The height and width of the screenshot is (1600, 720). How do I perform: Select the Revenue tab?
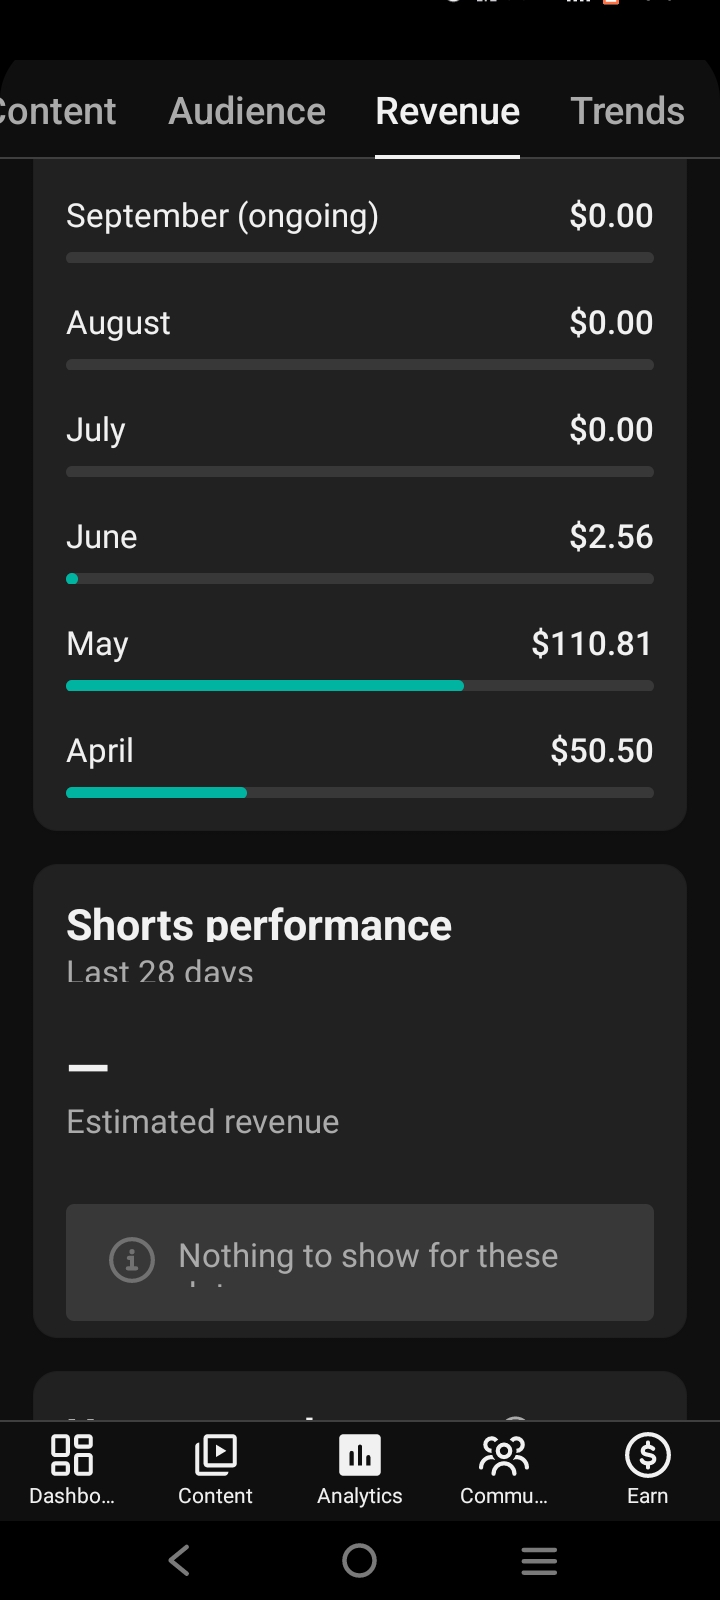tap(447, 110)
